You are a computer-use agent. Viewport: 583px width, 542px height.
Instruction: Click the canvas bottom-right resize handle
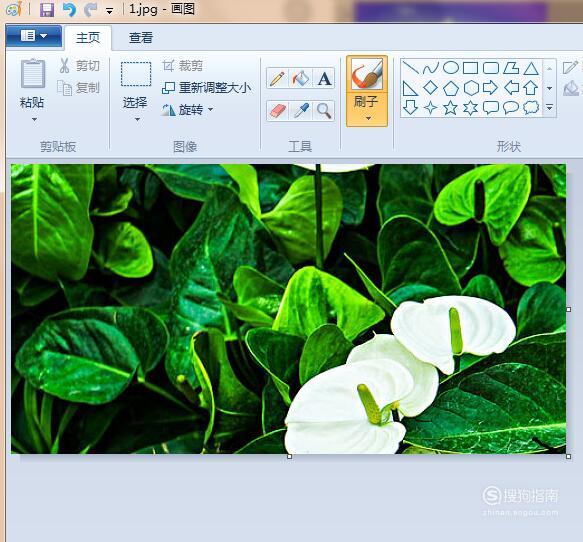[x=568, y=456]
